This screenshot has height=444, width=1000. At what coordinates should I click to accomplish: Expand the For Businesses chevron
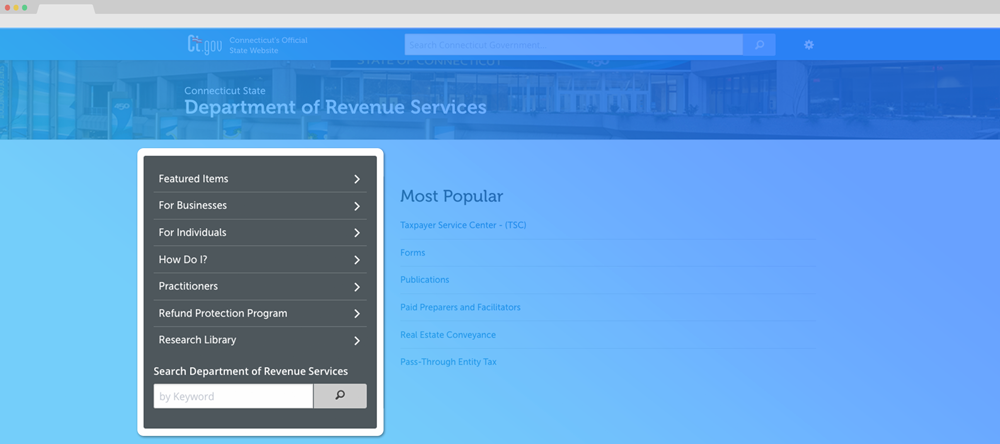tap(357, 206)
